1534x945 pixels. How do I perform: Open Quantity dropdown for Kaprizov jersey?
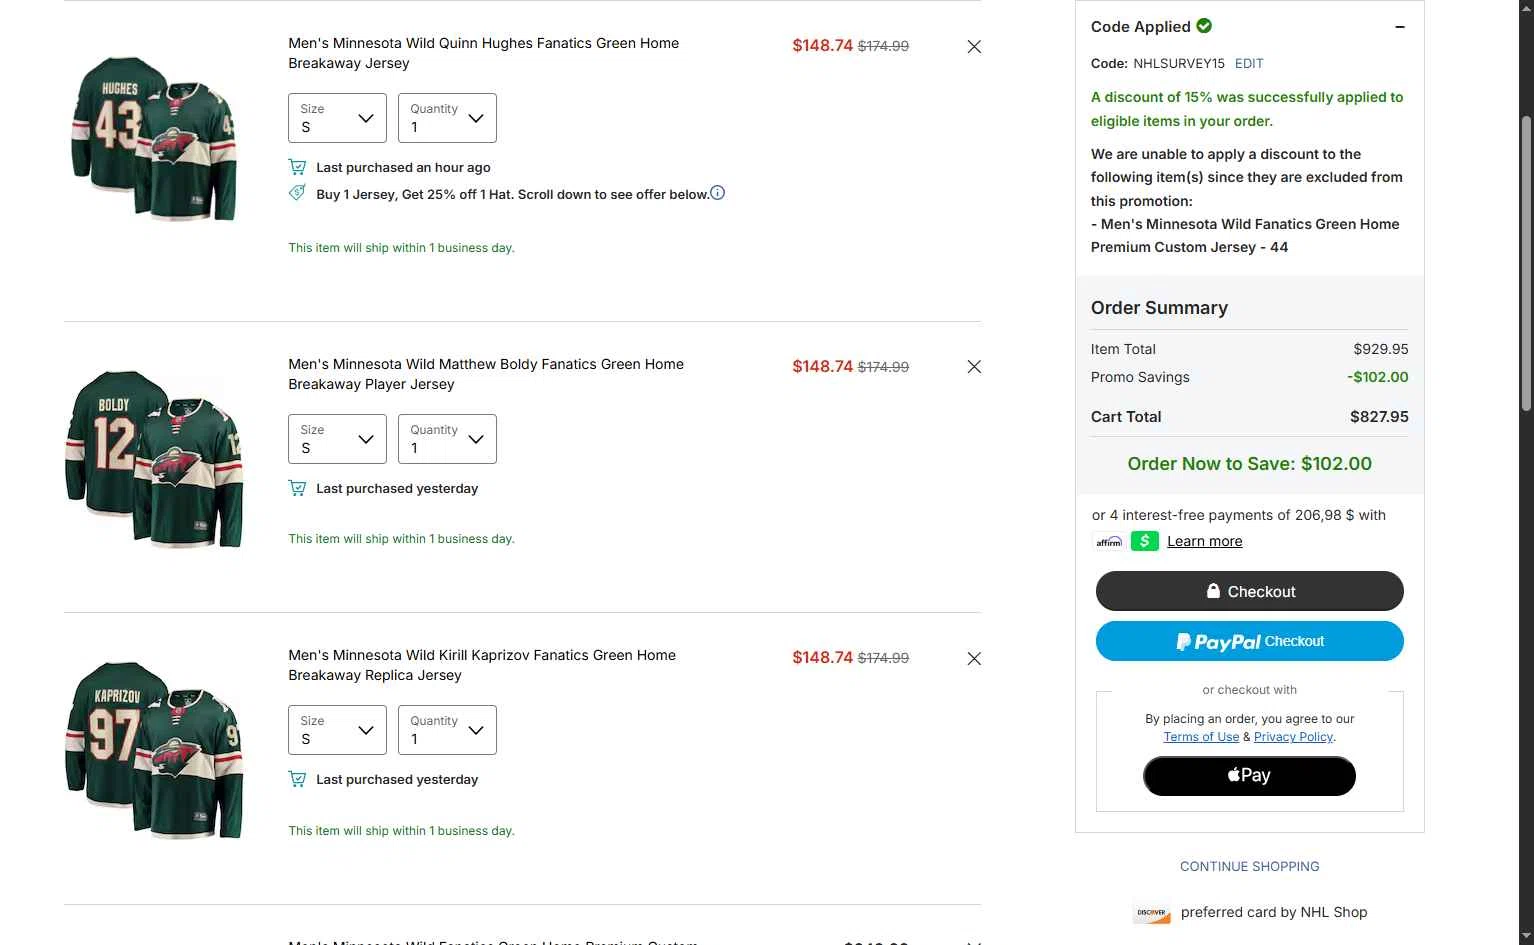pos(447,730)
